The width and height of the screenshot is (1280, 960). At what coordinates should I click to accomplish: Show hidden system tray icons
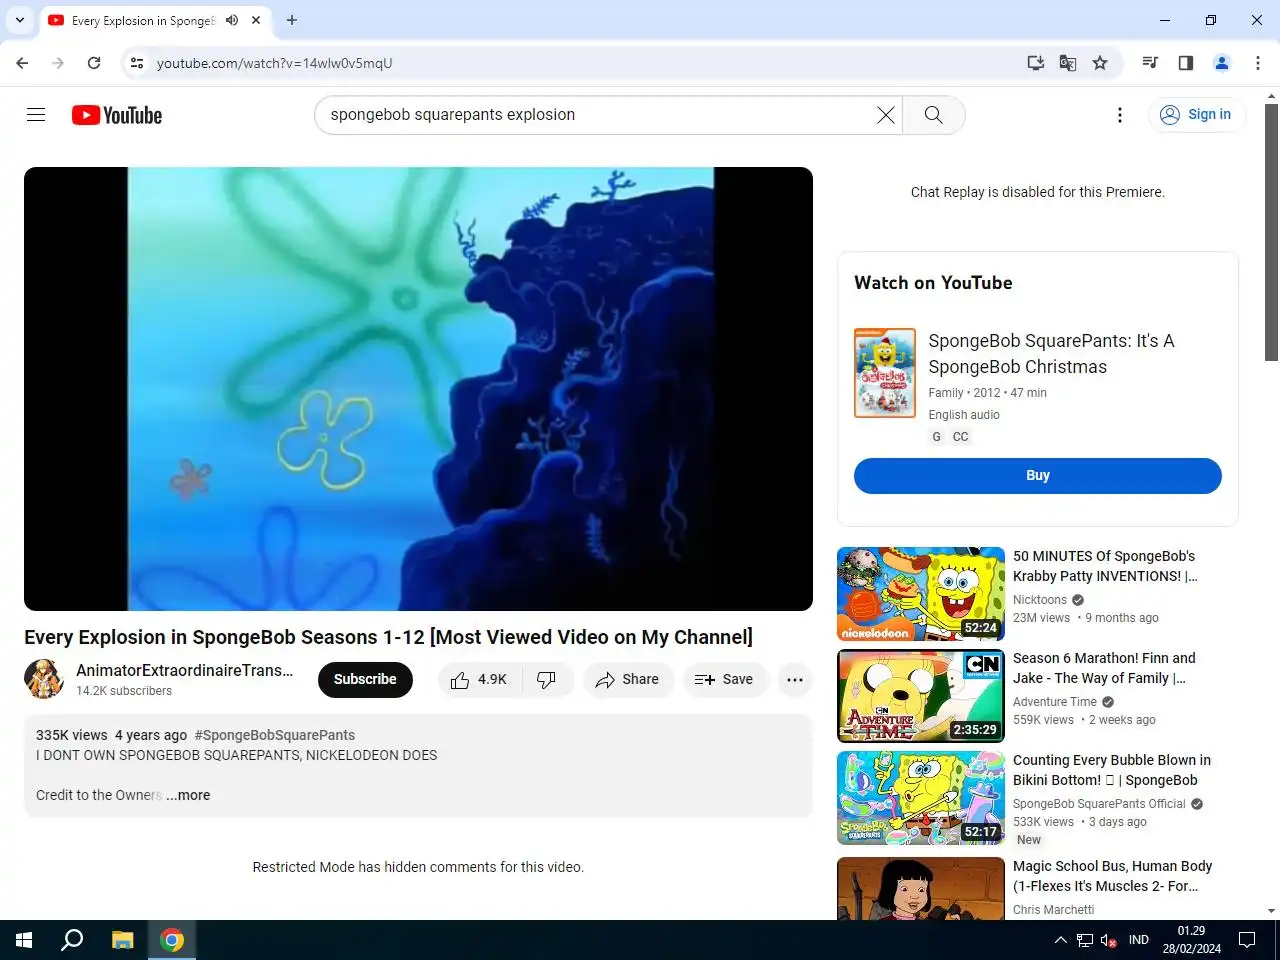pos(1060,940)
